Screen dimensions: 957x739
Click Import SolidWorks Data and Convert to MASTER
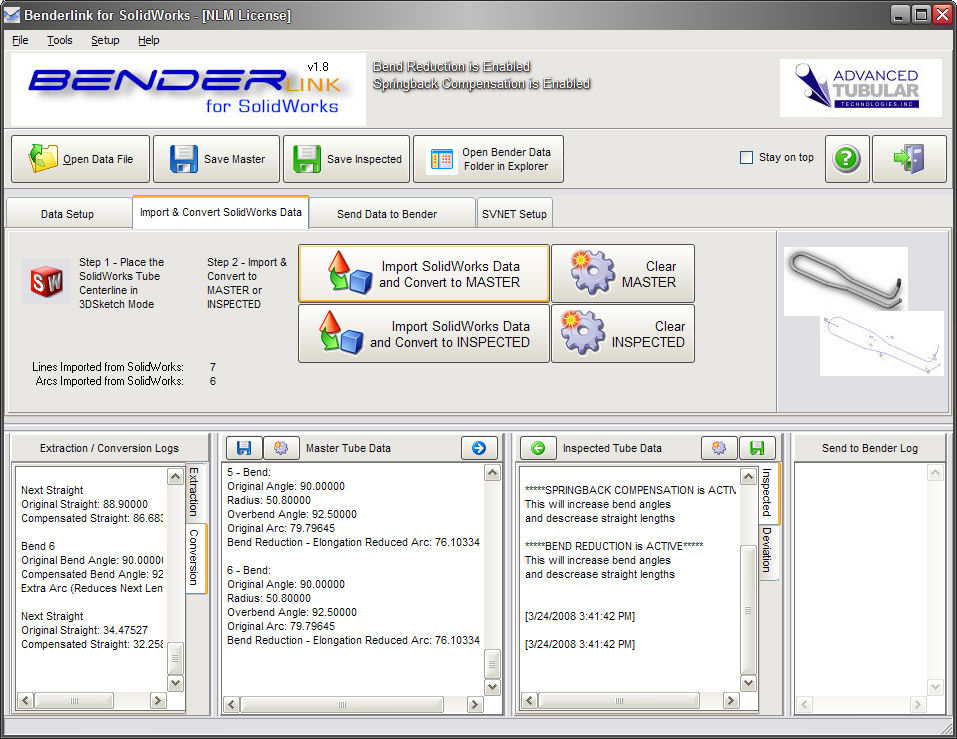[x=424, y=274]
